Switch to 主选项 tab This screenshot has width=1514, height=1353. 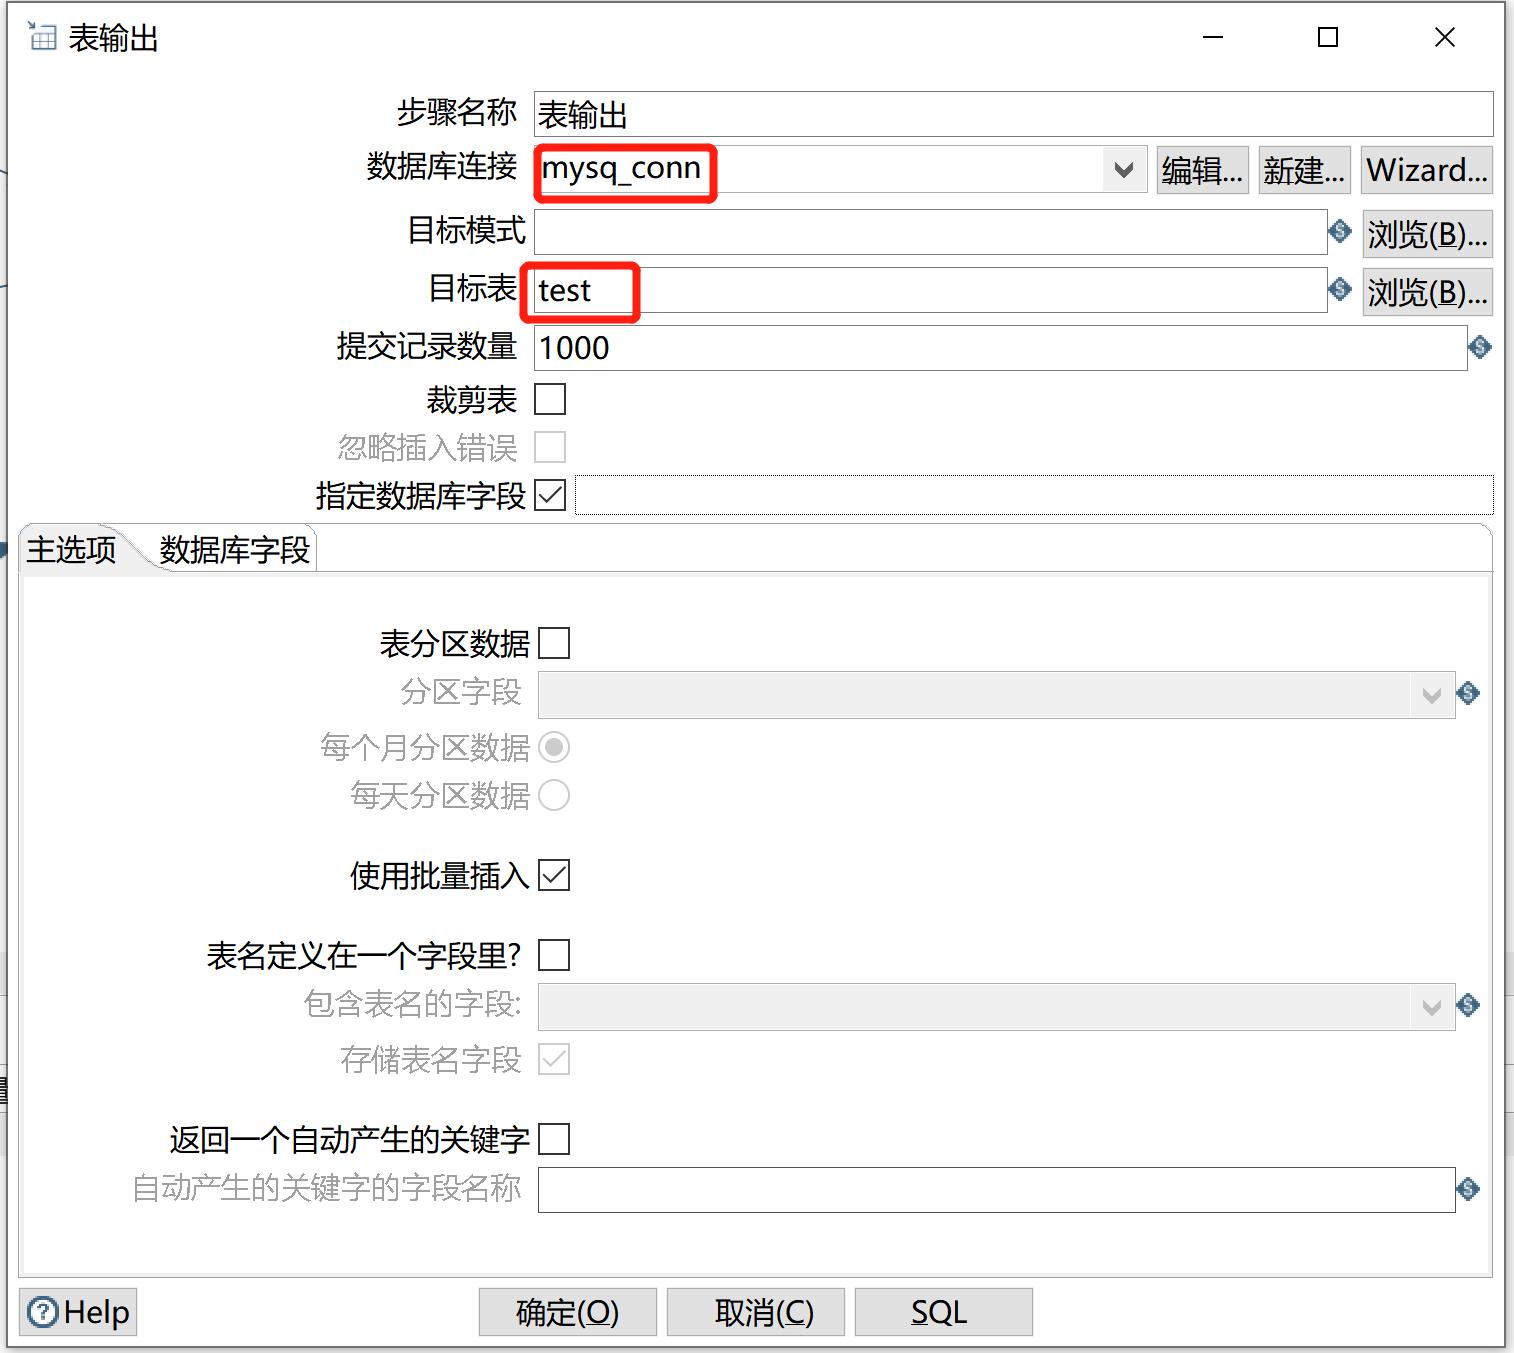pyautogui.click(x=72, y=549)
